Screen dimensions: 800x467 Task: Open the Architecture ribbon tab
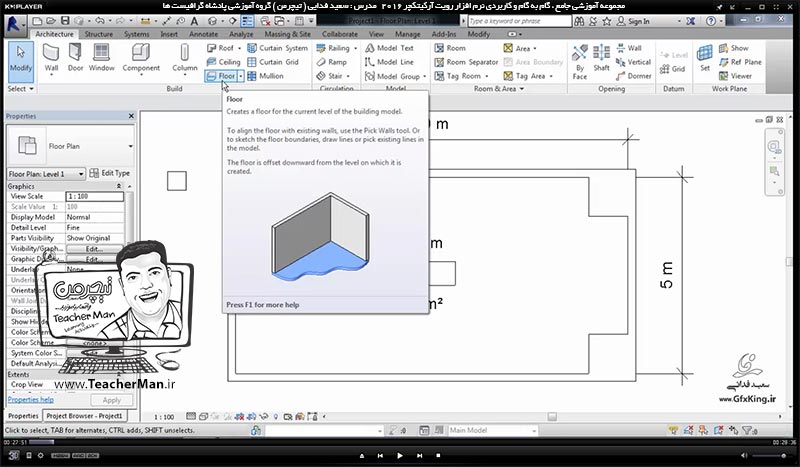click(x=54, y=34)
